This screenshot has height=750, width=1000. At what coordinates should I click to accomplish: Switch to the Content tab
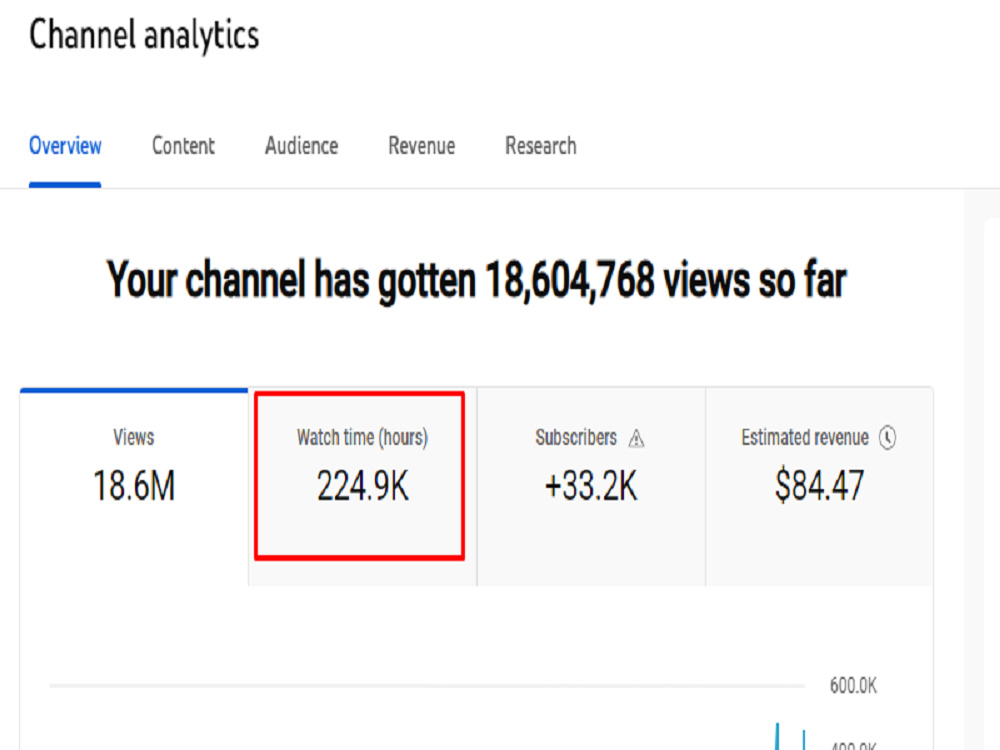183,146
